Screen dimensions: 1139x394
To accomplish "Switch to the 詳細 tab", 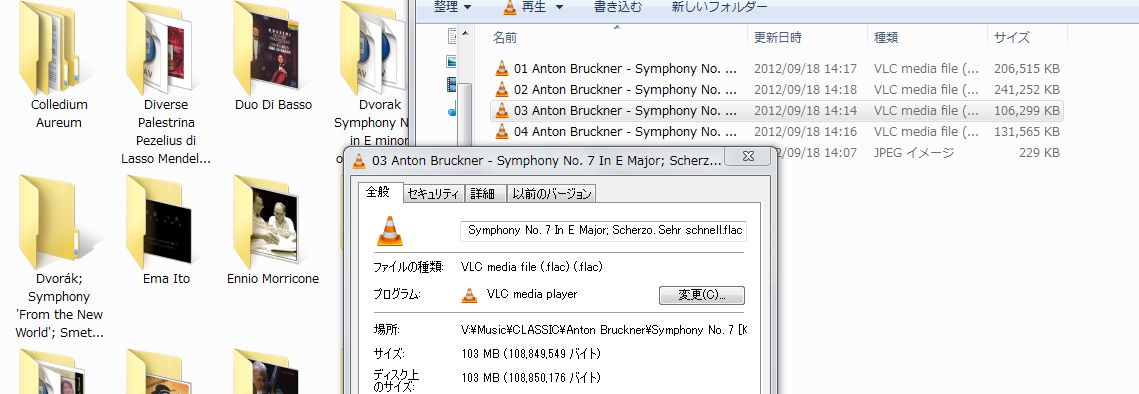I will tap(482, 193).
